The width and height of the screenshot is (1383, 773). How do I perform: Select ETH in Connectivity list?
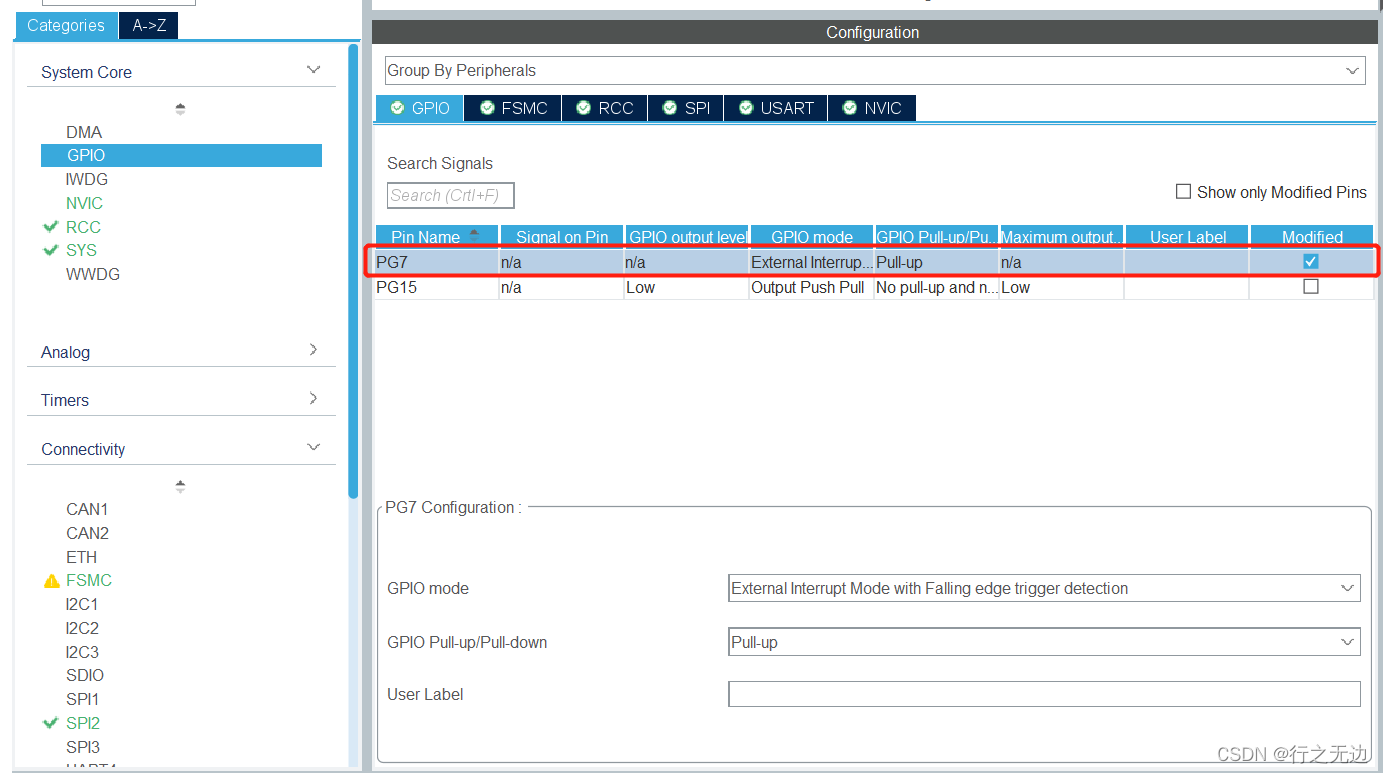[x=82, y=557]
